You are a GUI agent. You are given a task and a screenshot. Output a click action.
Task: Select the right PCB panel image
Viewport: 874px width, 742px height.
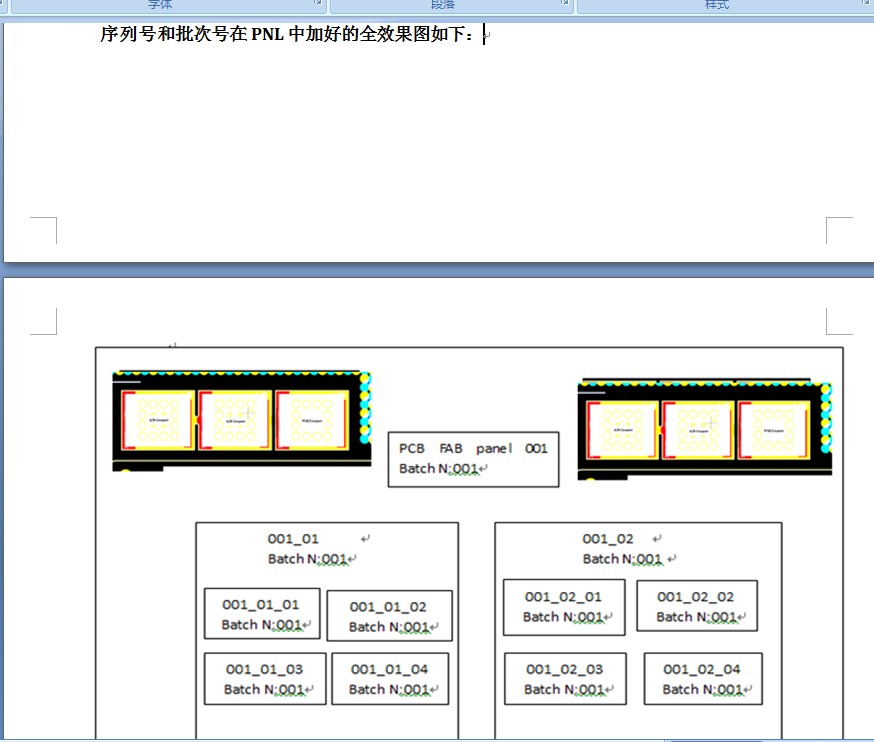[x=705, y=429]
